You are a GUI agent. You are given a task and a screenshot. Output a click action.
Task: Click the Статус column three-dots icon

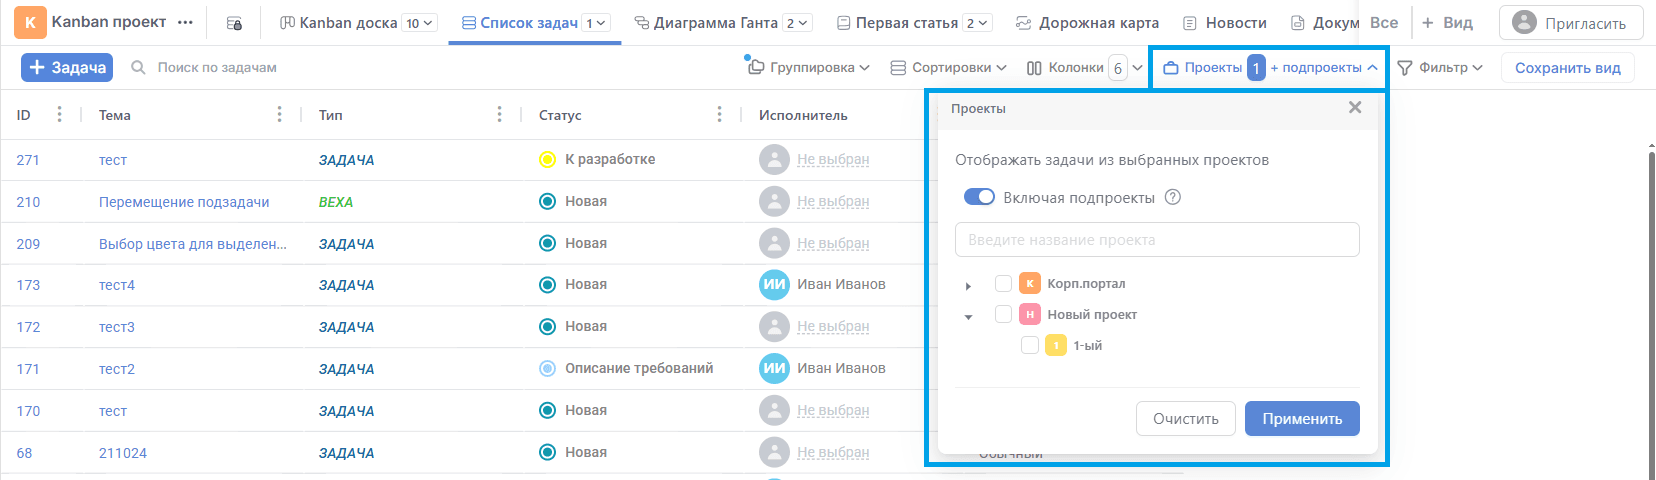pos(719,115)
